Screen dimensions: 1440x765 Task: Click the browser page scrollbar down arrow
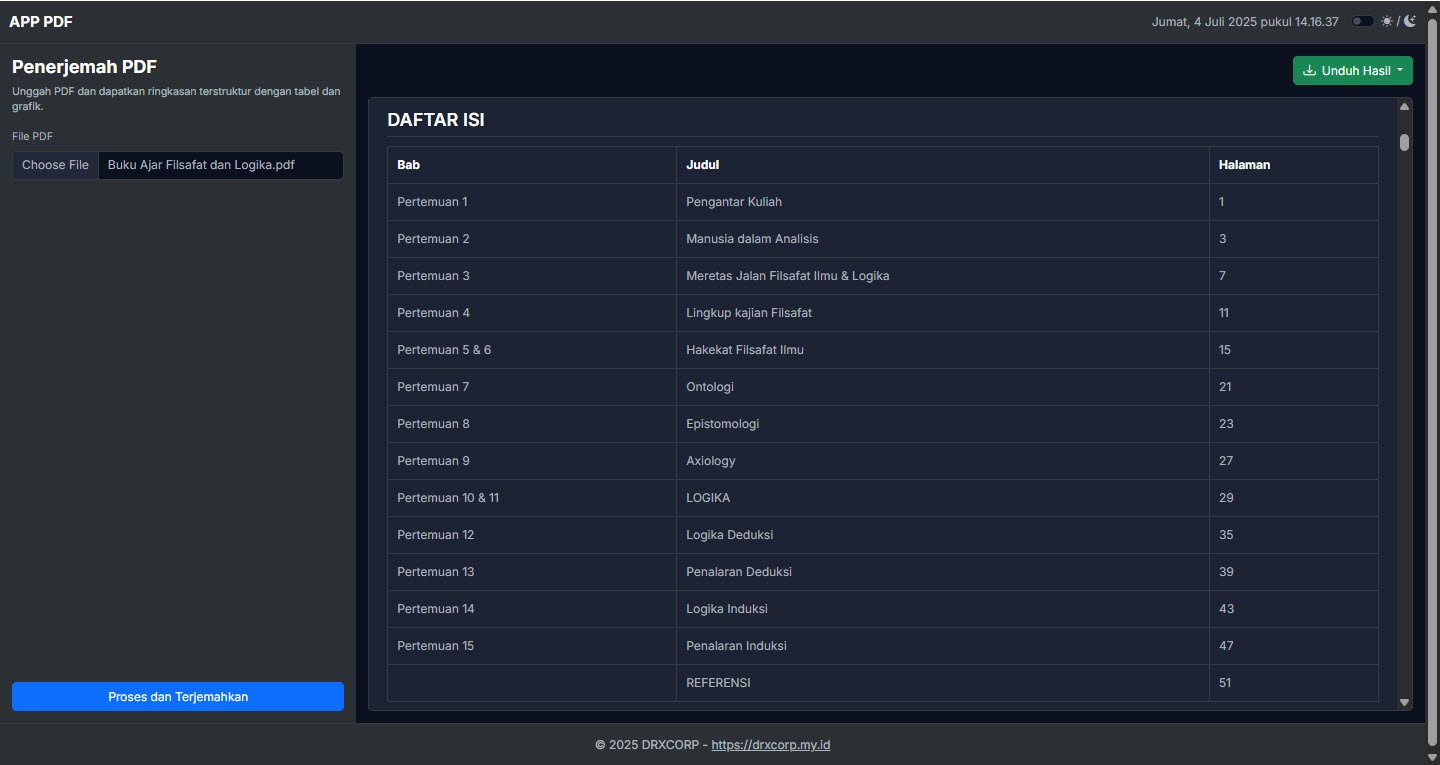point(1432,757)
